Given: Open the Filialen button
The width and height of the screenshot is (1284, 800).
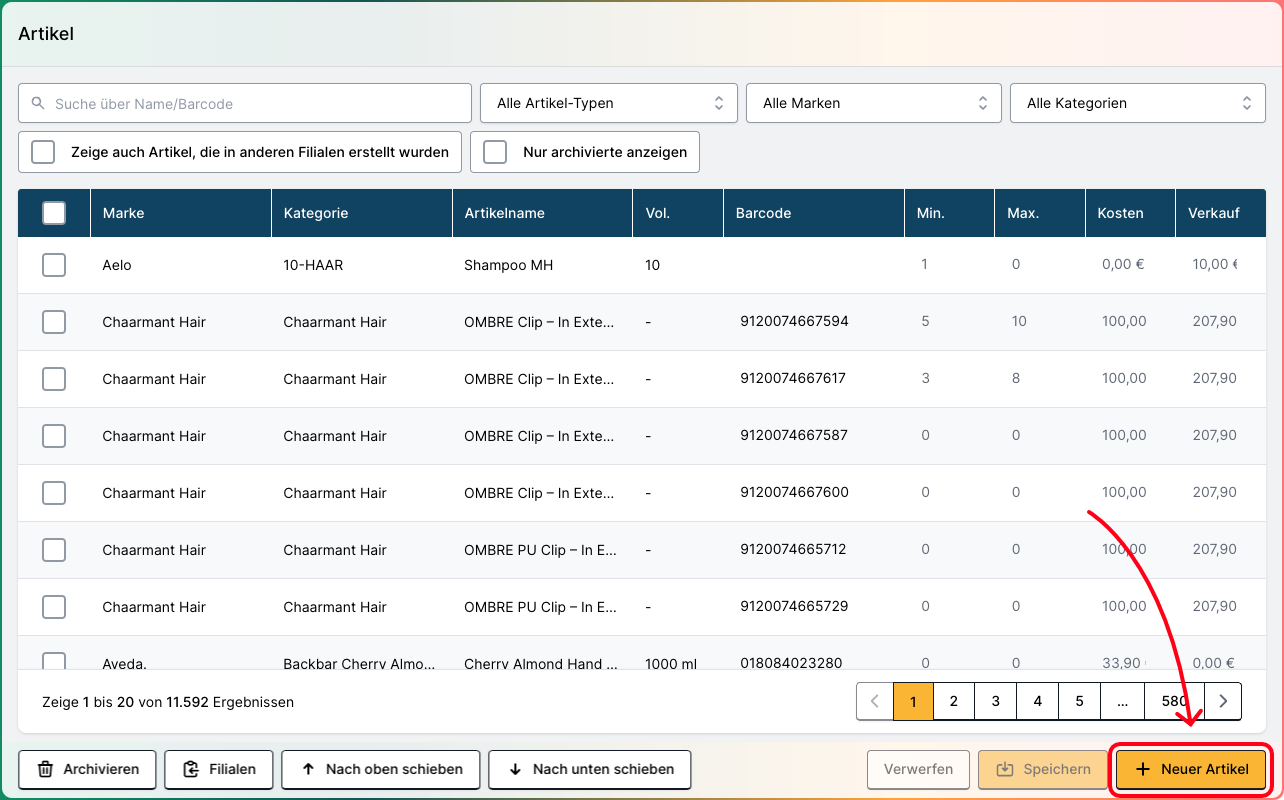Looking at the screenshot, I should (218, 769).
